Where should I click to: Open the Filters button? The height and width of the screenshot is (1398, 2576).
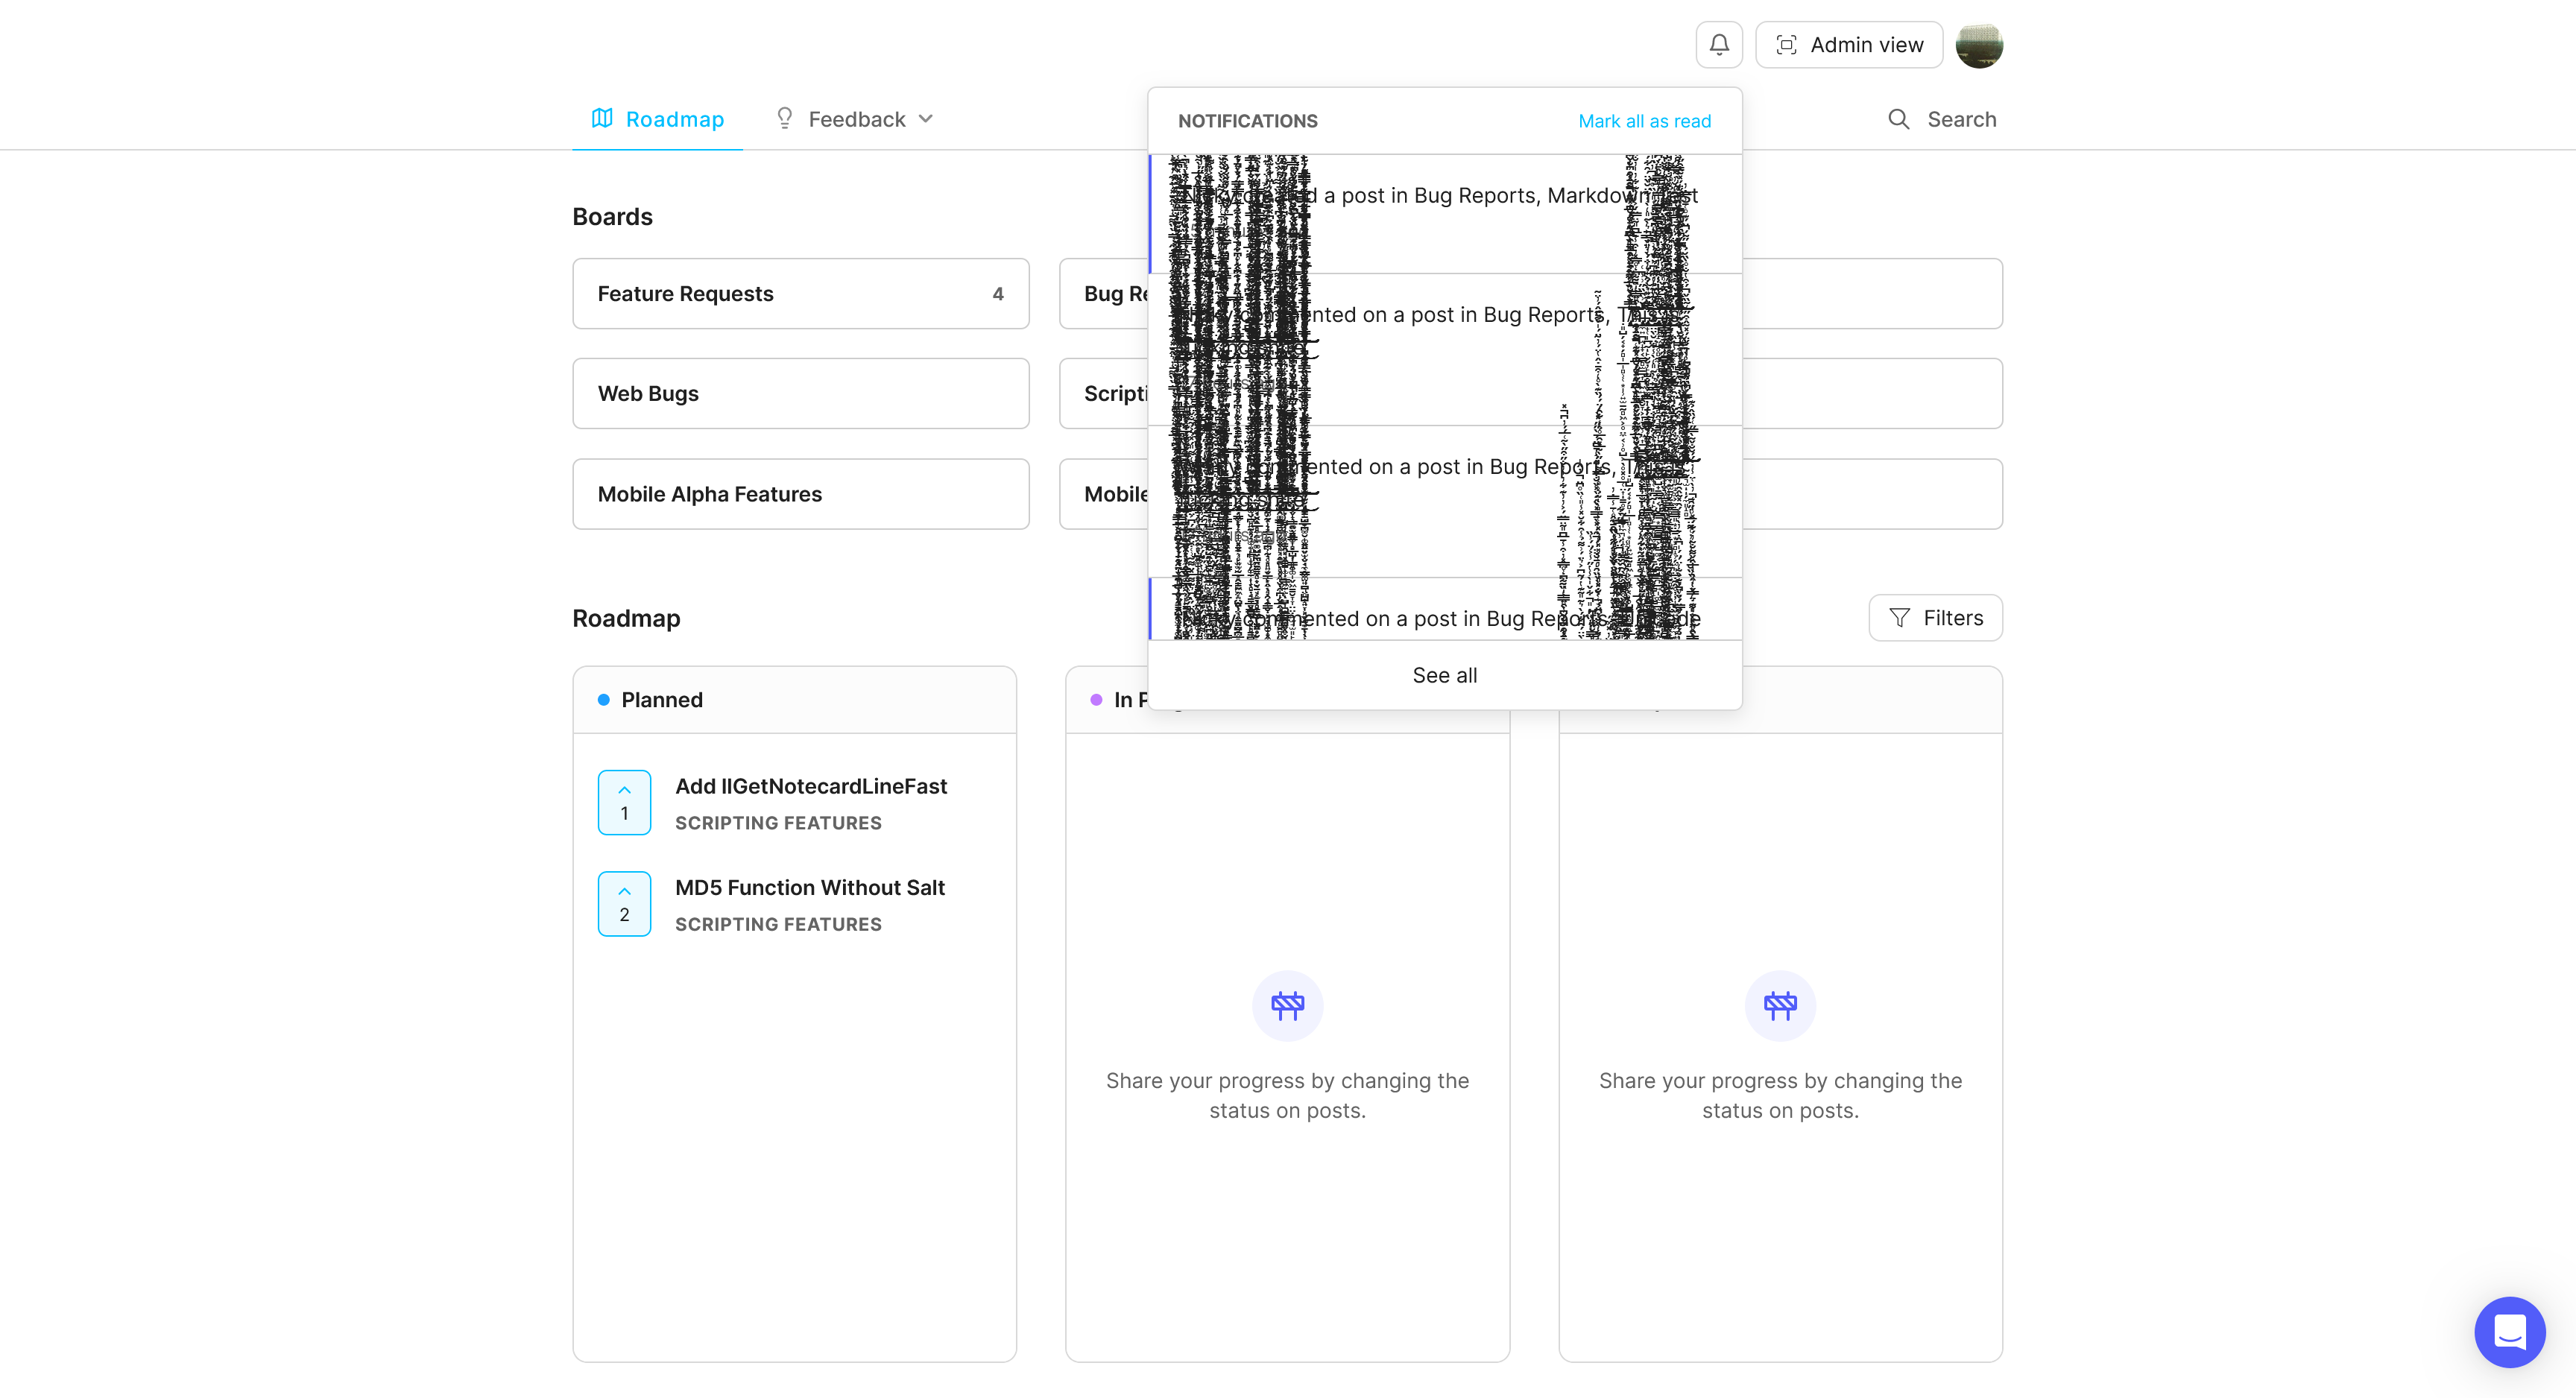point(1935,618)
